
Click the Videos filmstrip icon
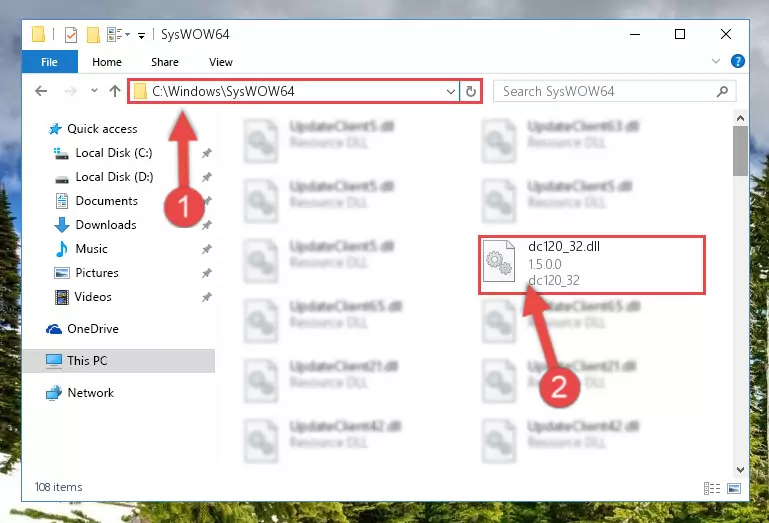point(62,297)
